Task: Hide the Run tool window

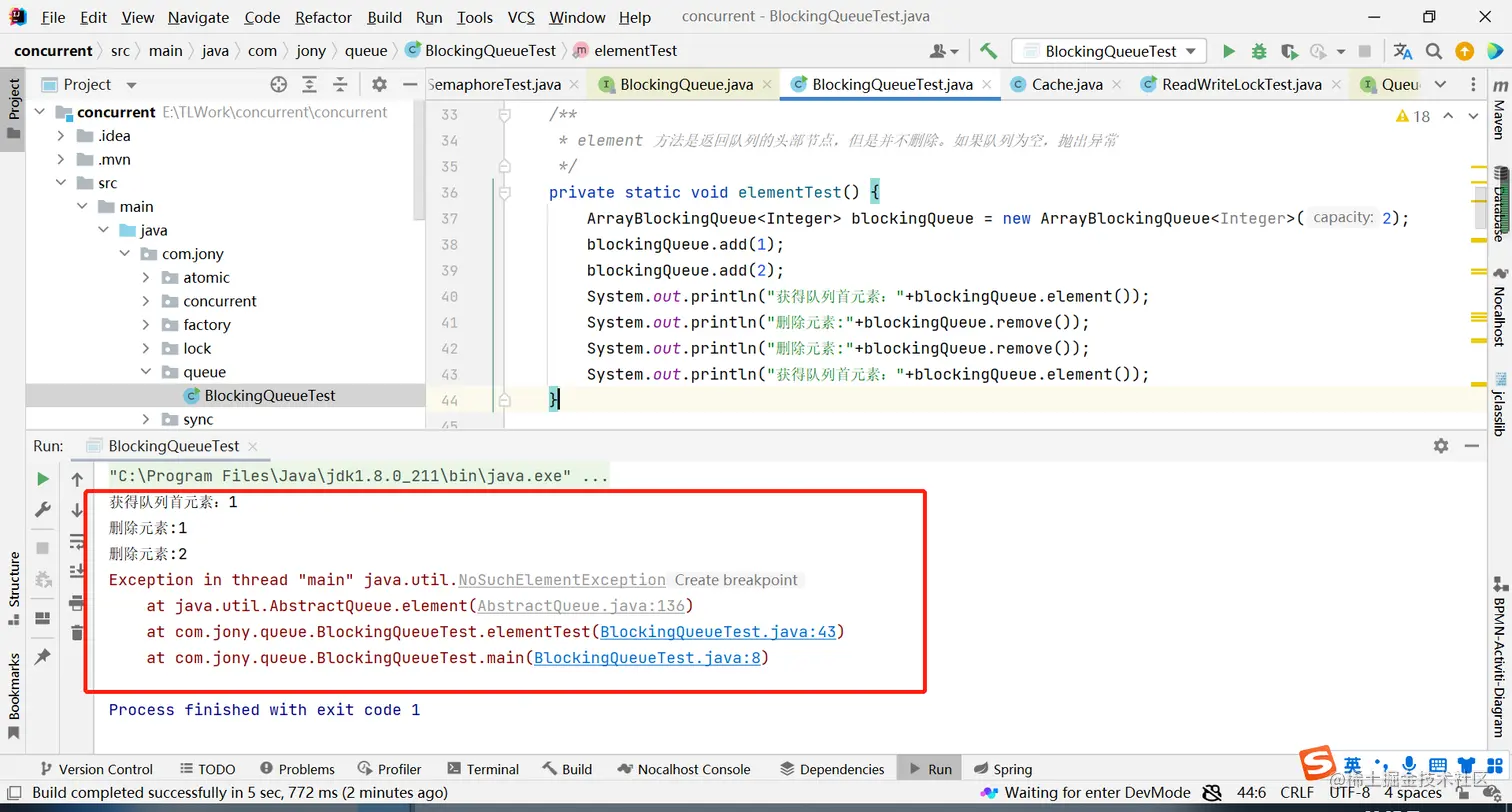Action: pos(1471,446)
